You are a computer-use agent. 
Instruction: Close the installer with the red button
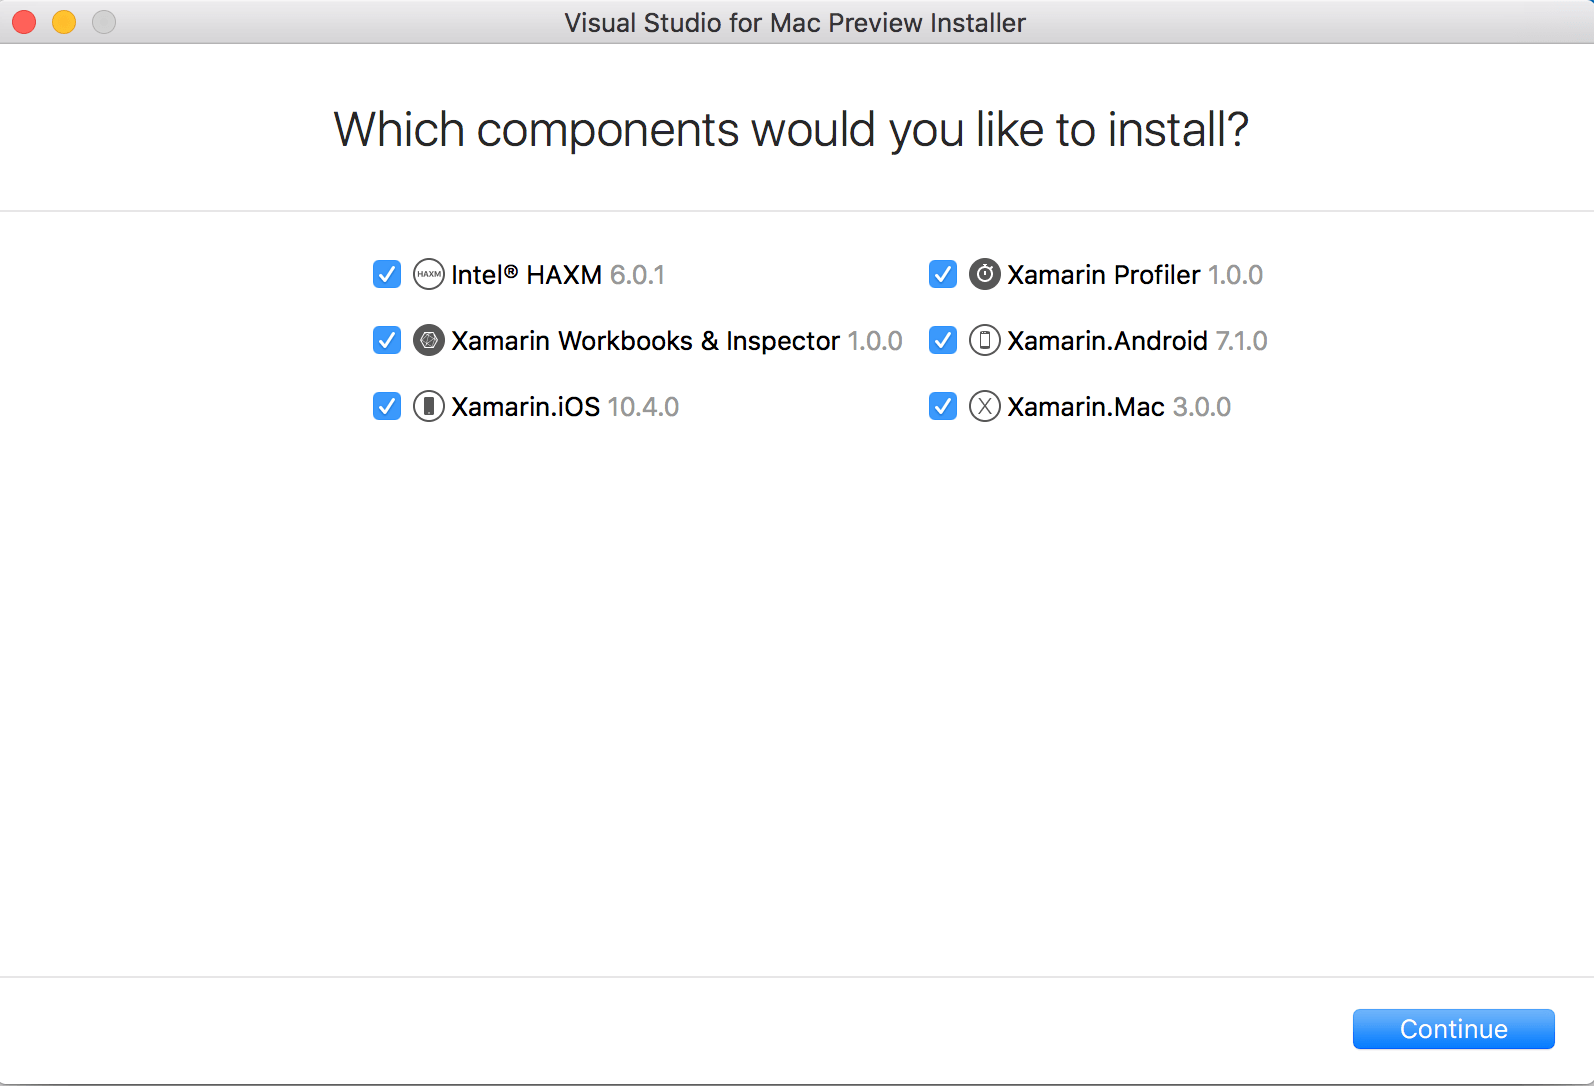pos(24,22)
